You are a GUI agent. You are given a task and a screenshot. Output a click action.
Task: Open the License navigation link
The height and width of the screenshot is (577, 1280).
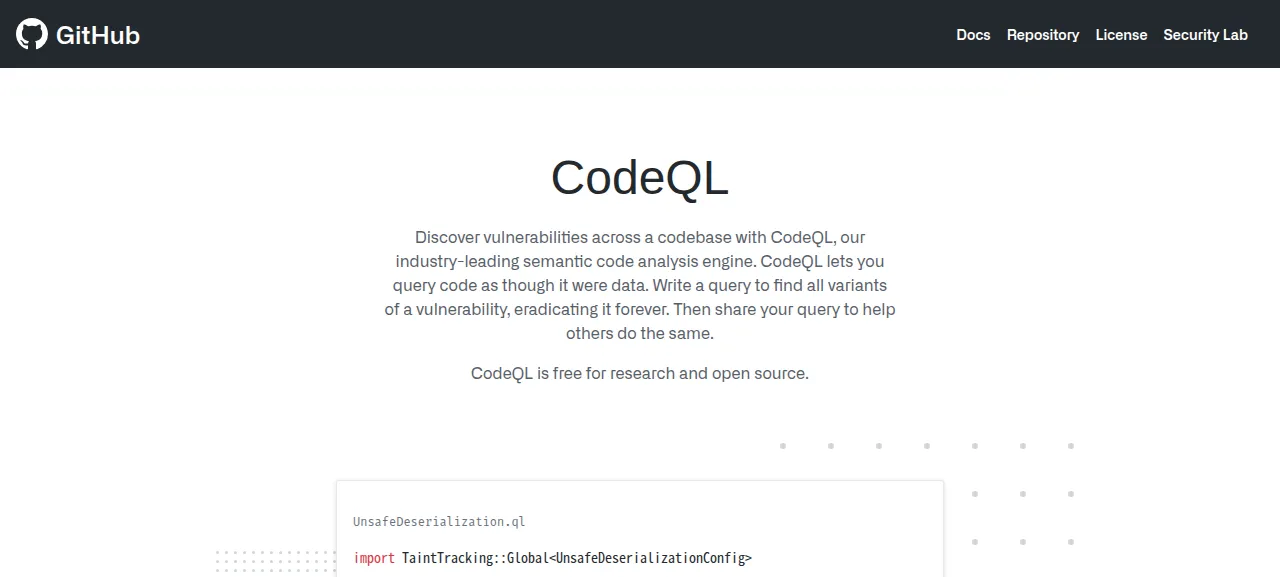(1121, 34)
